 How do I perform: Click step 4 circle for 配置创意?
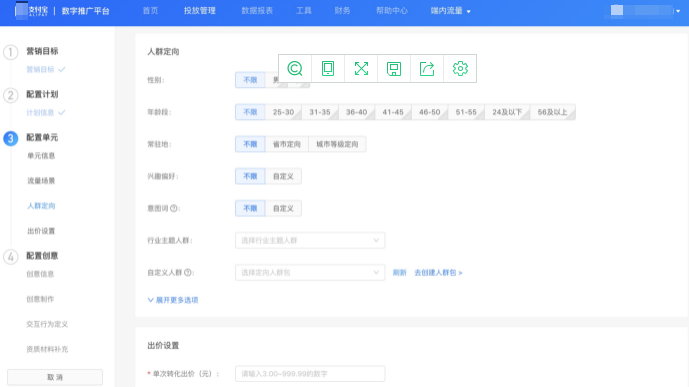[x=11, y=257]
